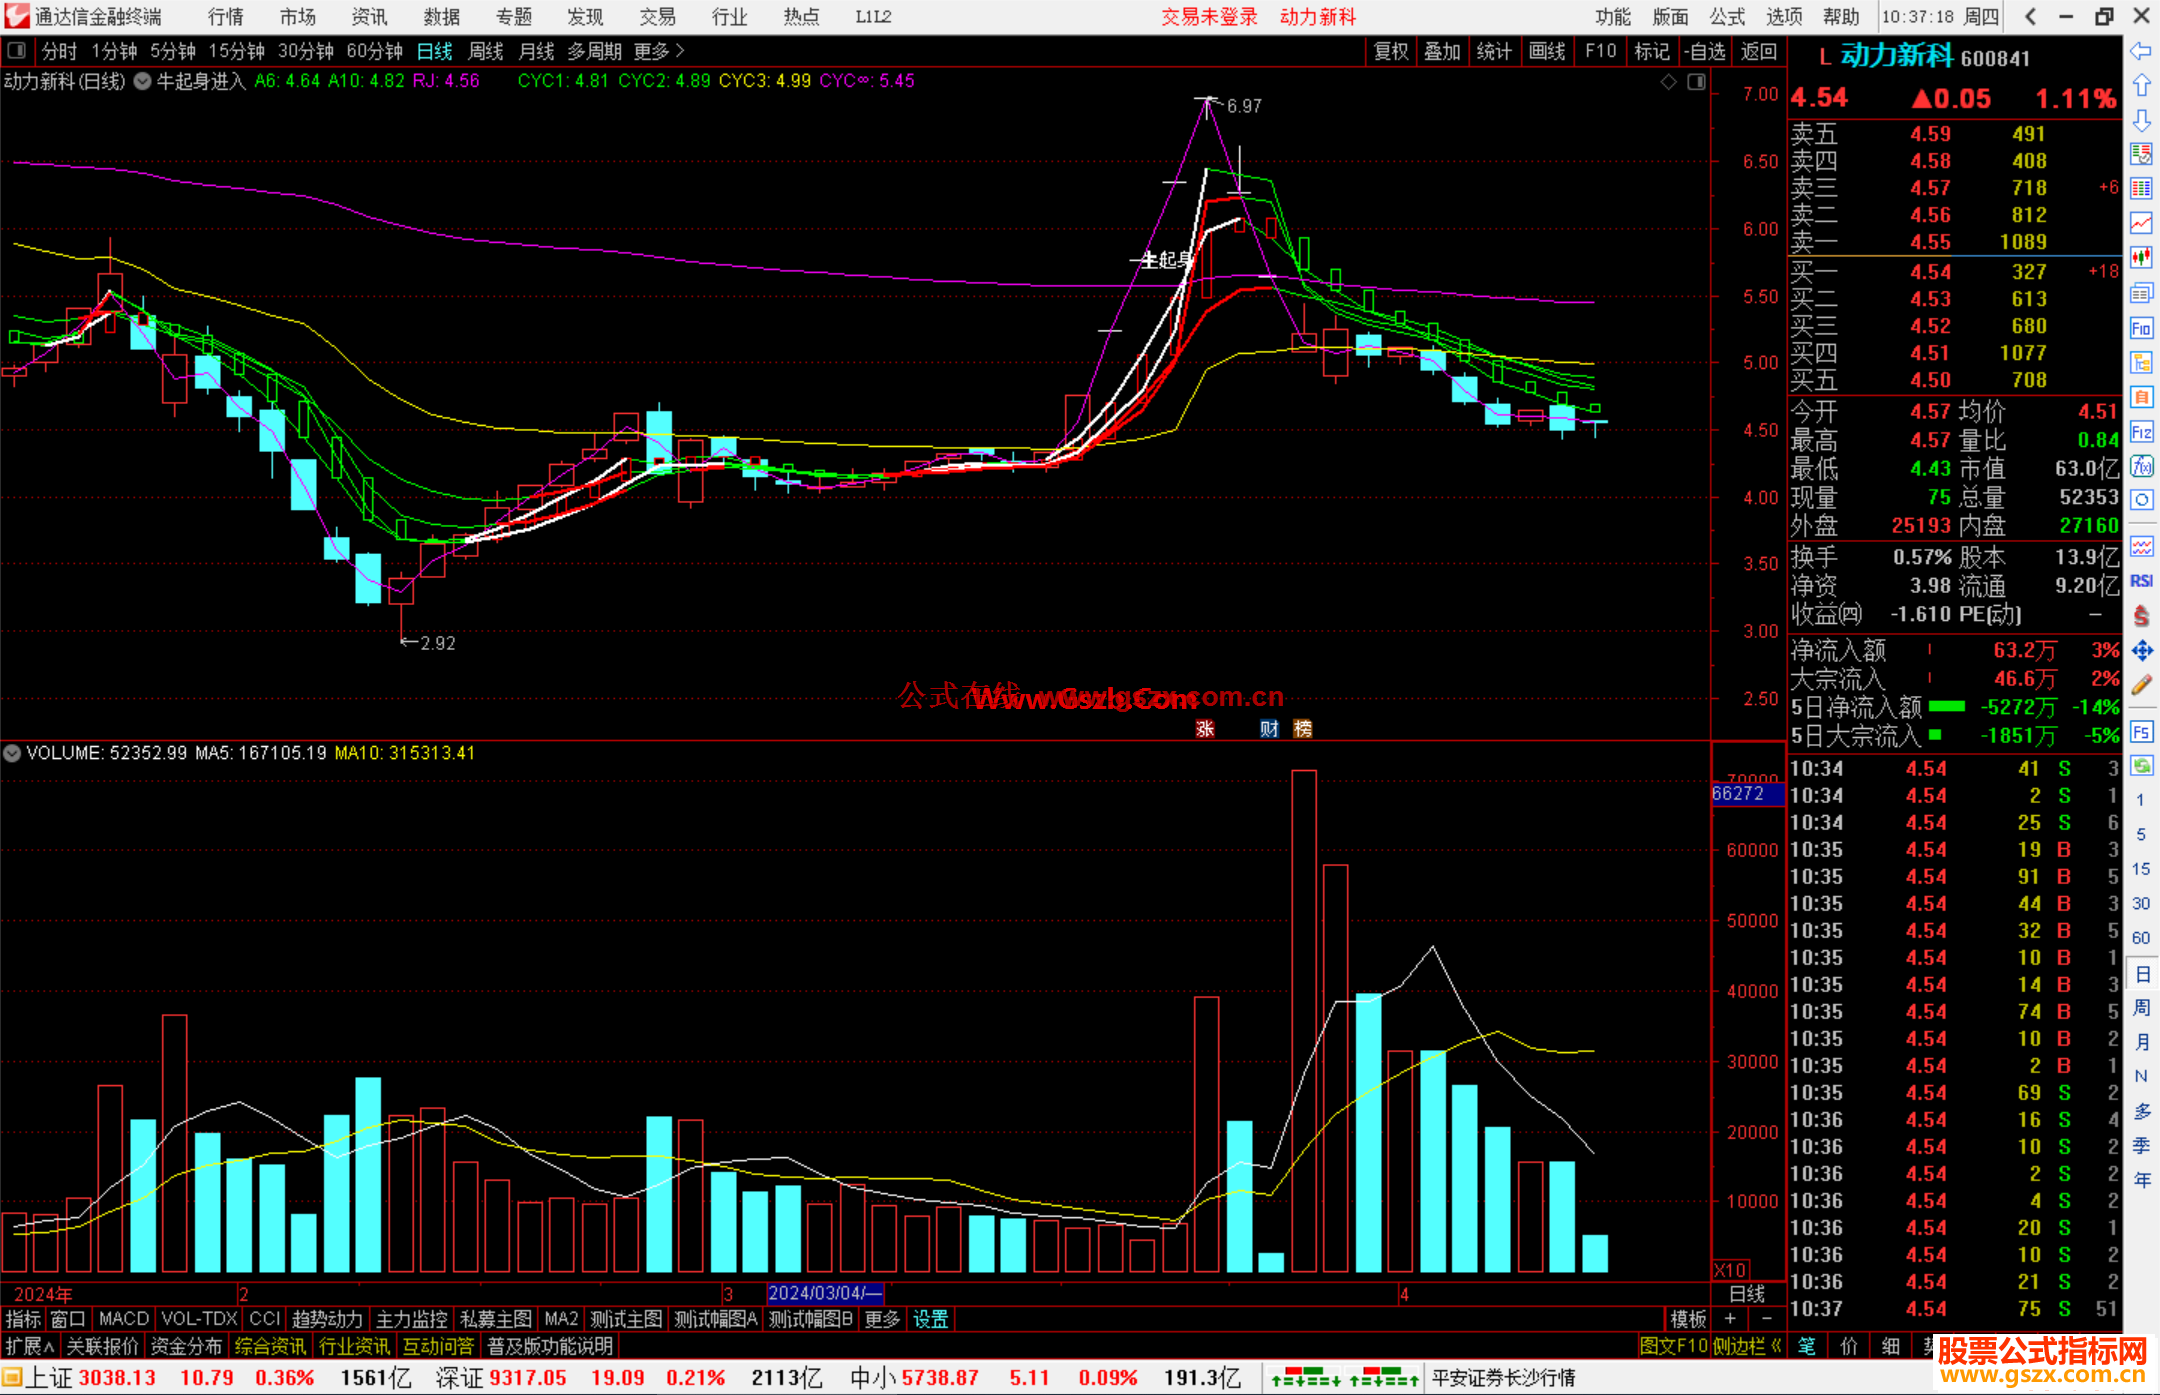Click the + zoom button beside 模板
Screen dimensions: 2160x1395
click(1731, 1319)
